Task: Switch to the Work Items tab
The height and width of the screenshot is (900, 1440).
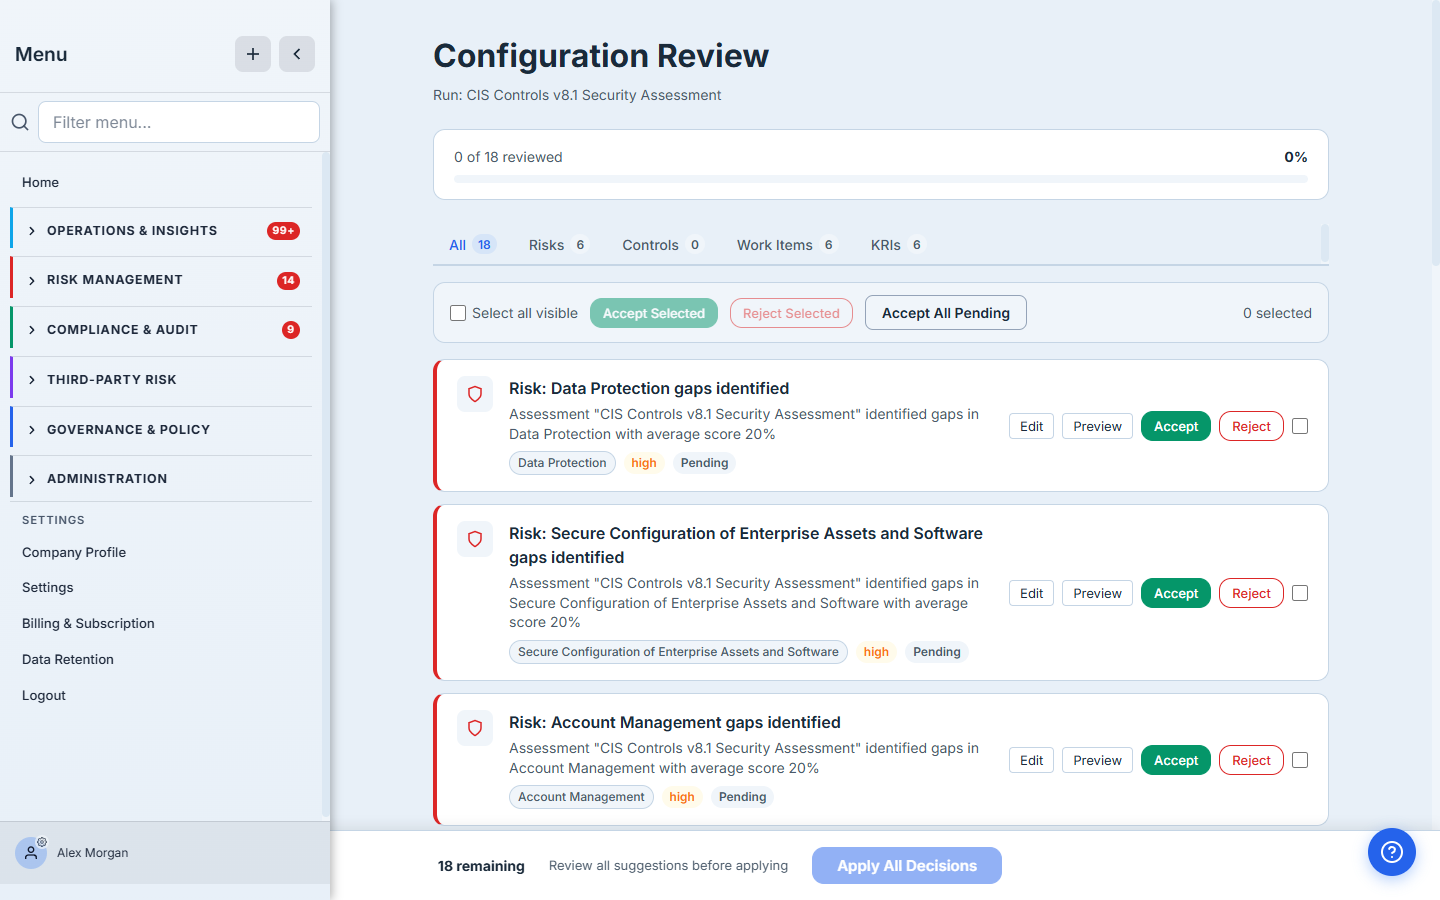Action: click(x=786, y=245)
